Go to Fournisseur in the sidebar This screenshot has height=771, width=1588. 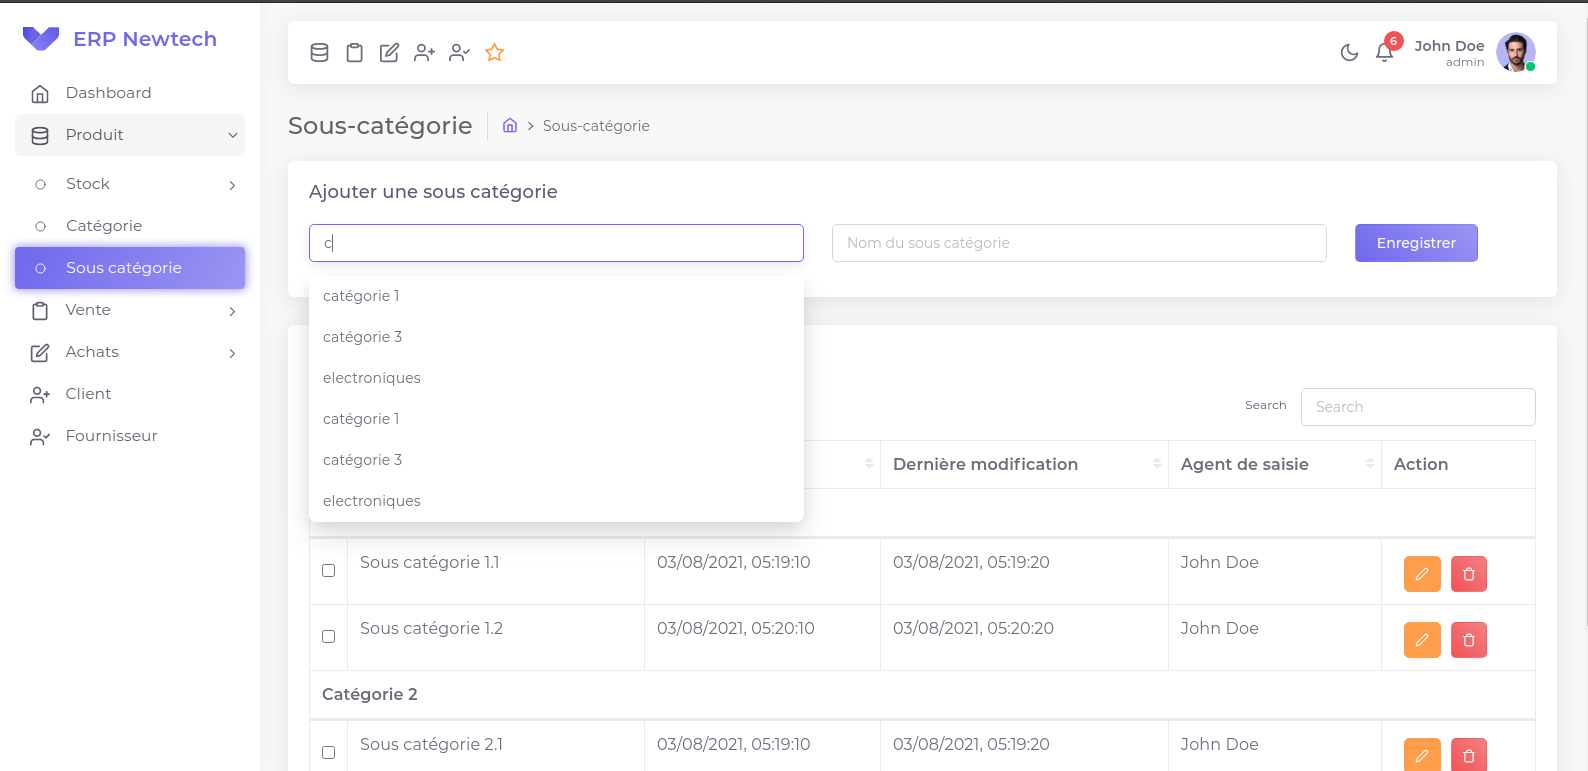[x=111, y=436]
